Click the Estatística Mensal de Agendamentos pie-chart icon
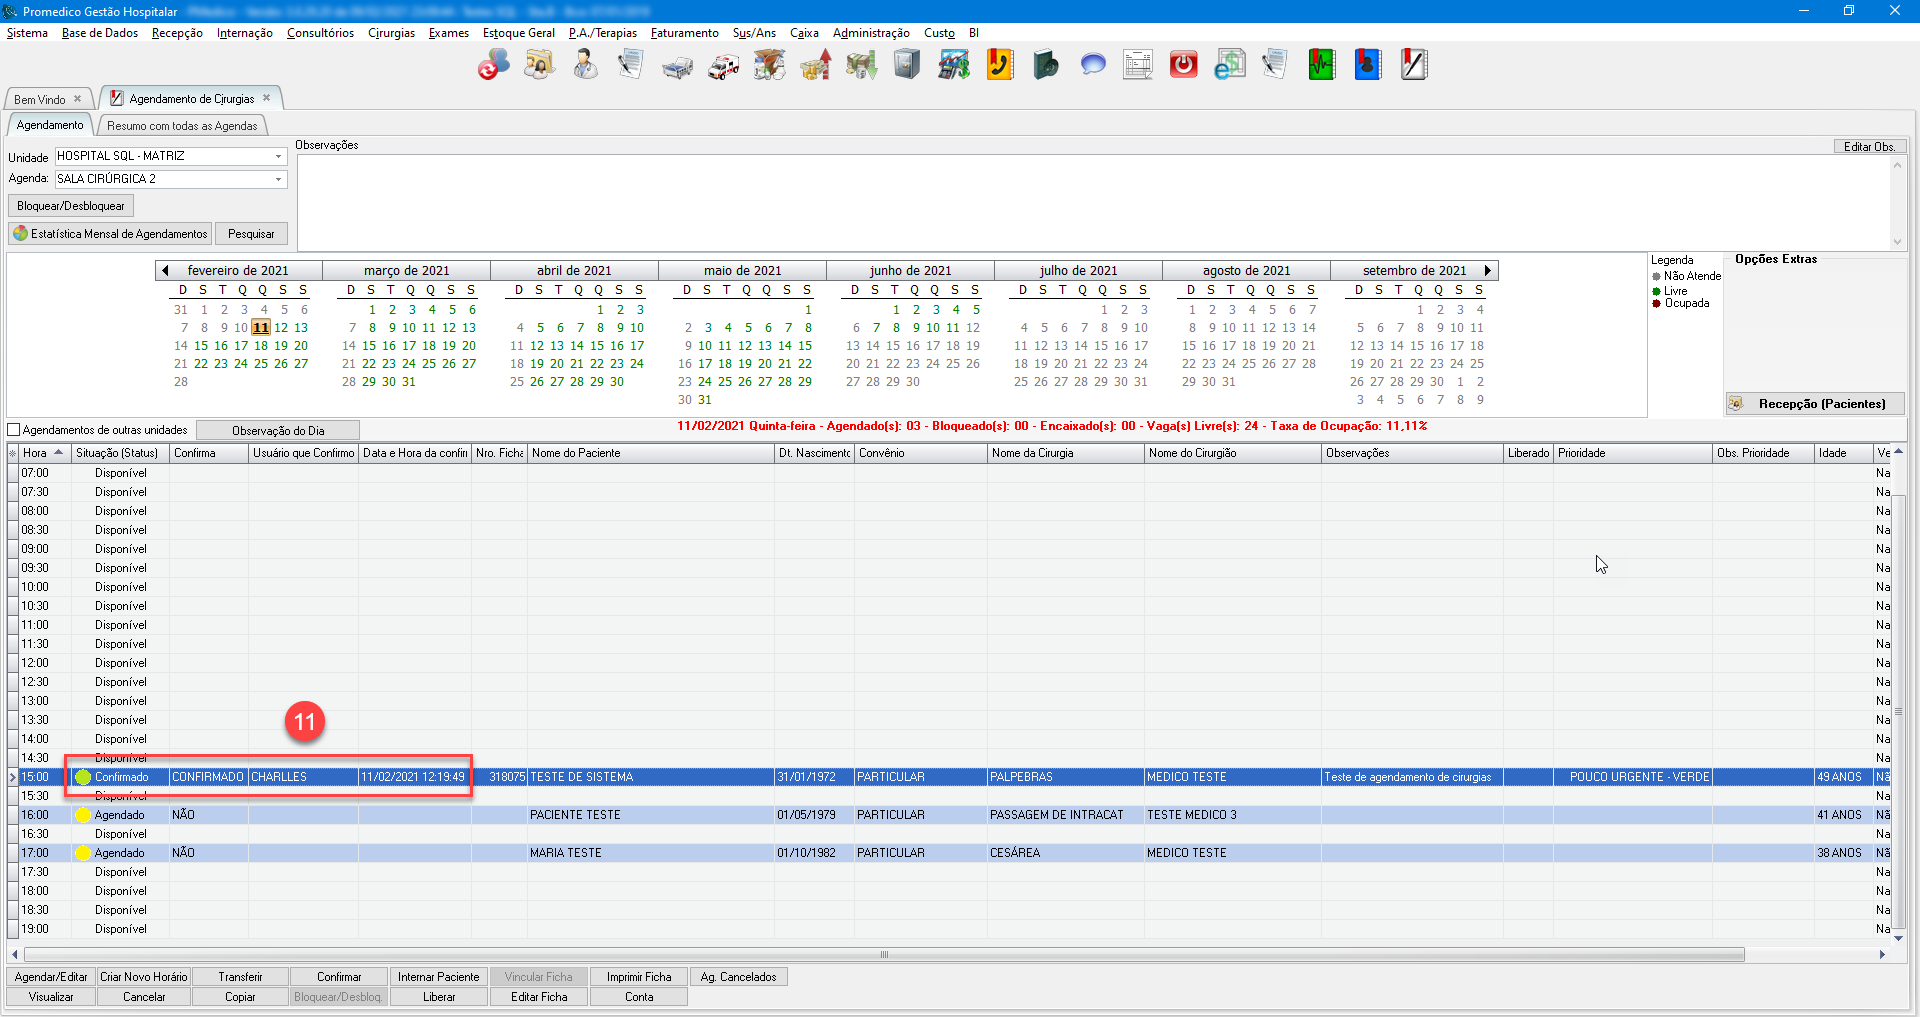Viewport: 1920px width, 1017px height. [x=21, y=233]
